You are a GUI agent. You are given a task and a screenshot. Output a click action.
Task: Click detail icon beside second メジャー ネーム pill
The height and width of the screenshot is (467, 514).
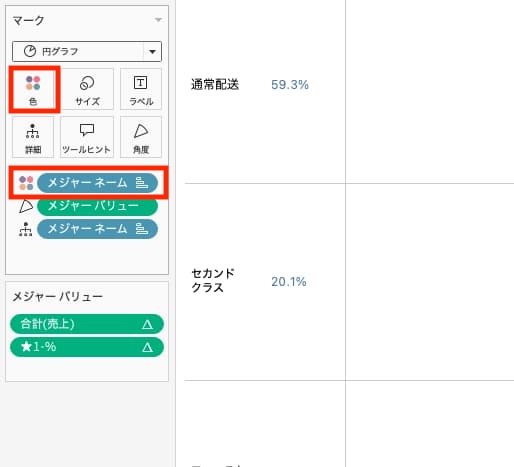(26, 229)
